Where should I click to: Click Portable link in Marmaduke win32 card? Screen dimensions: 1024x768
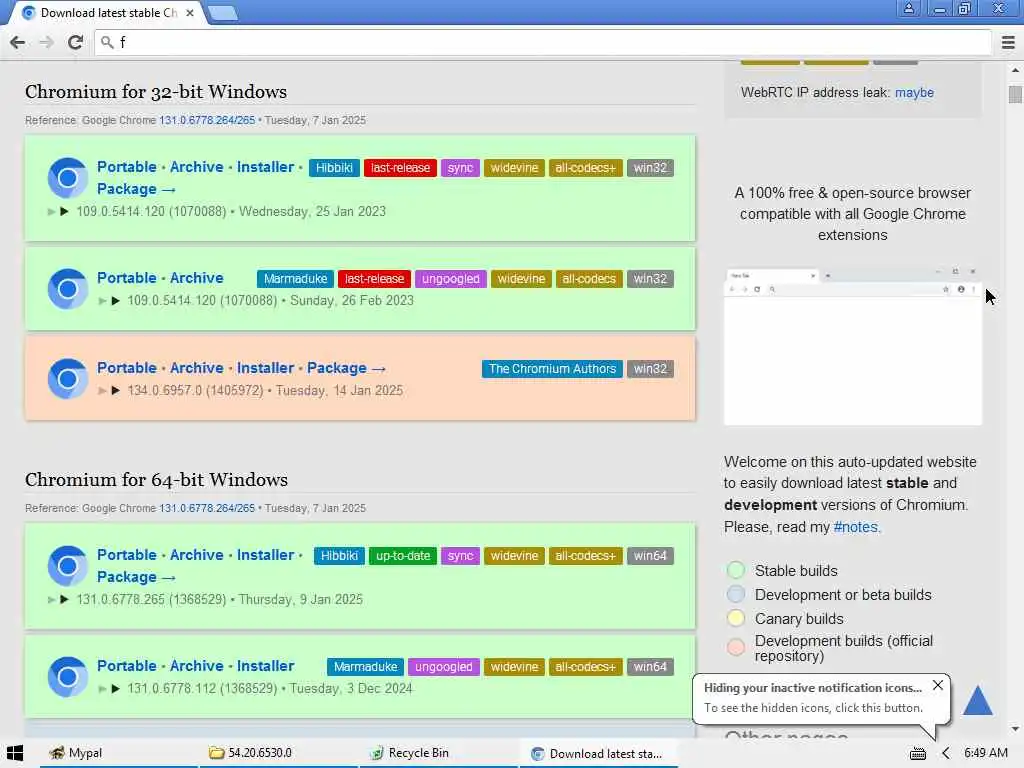coord(127,278)
